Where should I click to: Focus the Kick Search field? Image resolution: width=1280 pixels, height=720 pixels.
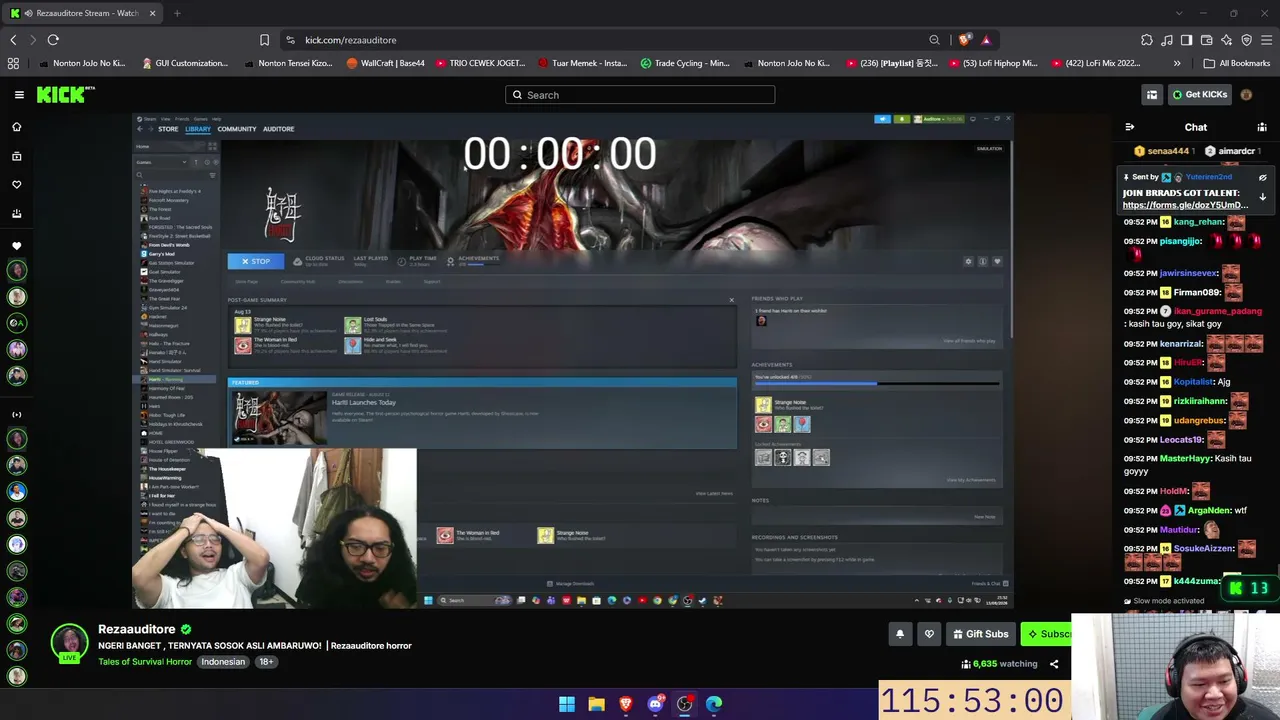tap(640, 95)
